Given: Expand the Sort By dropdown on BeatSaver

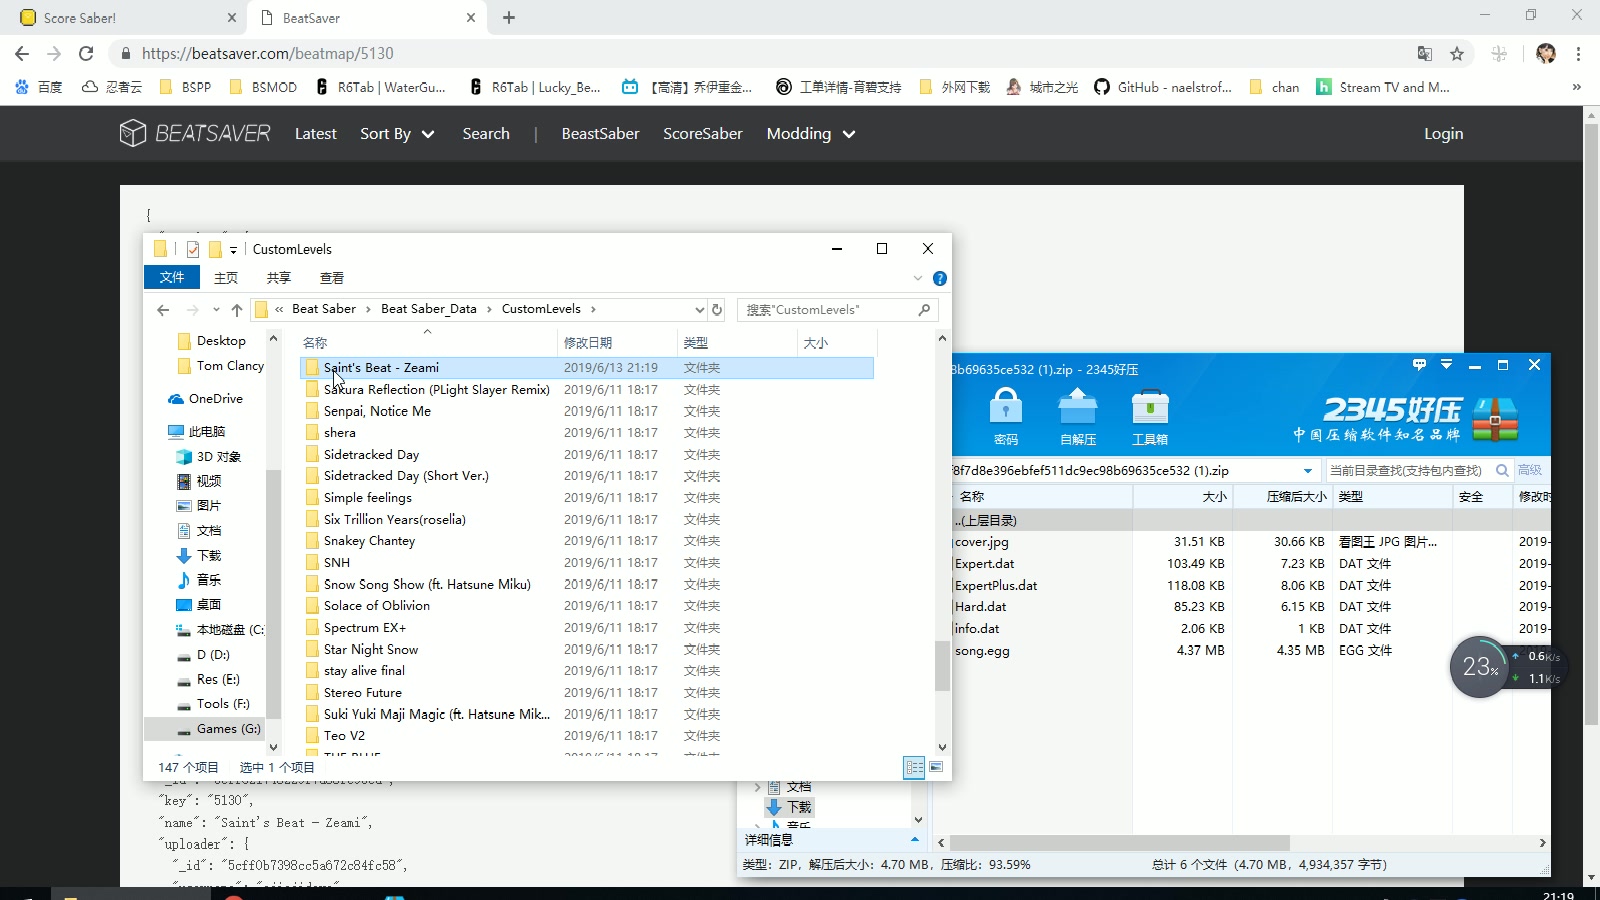Looking at the screenshot, I should pyautogui.click(x=397, y=134).
